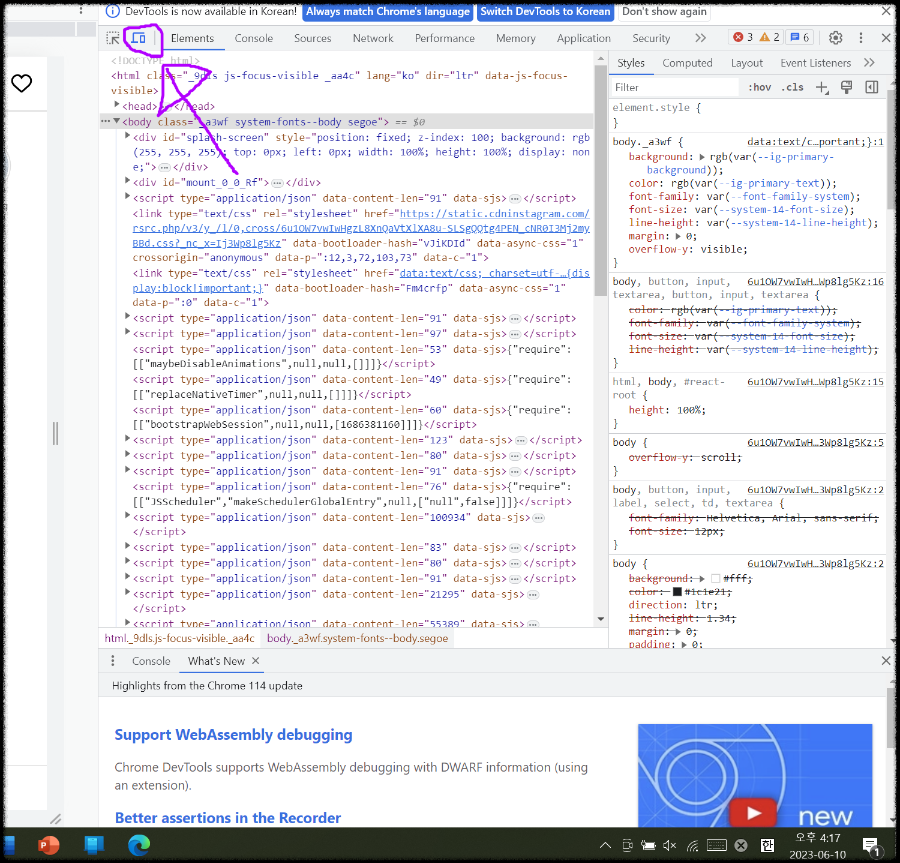Open the Sources tab
Screen dimensions: 900x863
point(313,38)
